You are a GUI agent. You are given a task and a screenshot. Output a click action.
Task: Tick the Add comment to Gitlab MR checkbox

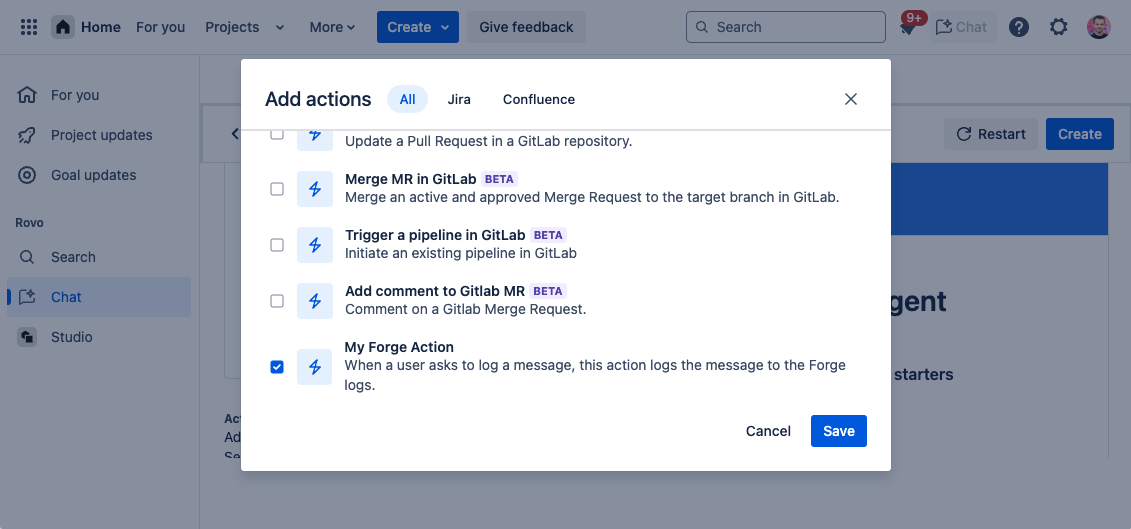(x=277, y=301)
